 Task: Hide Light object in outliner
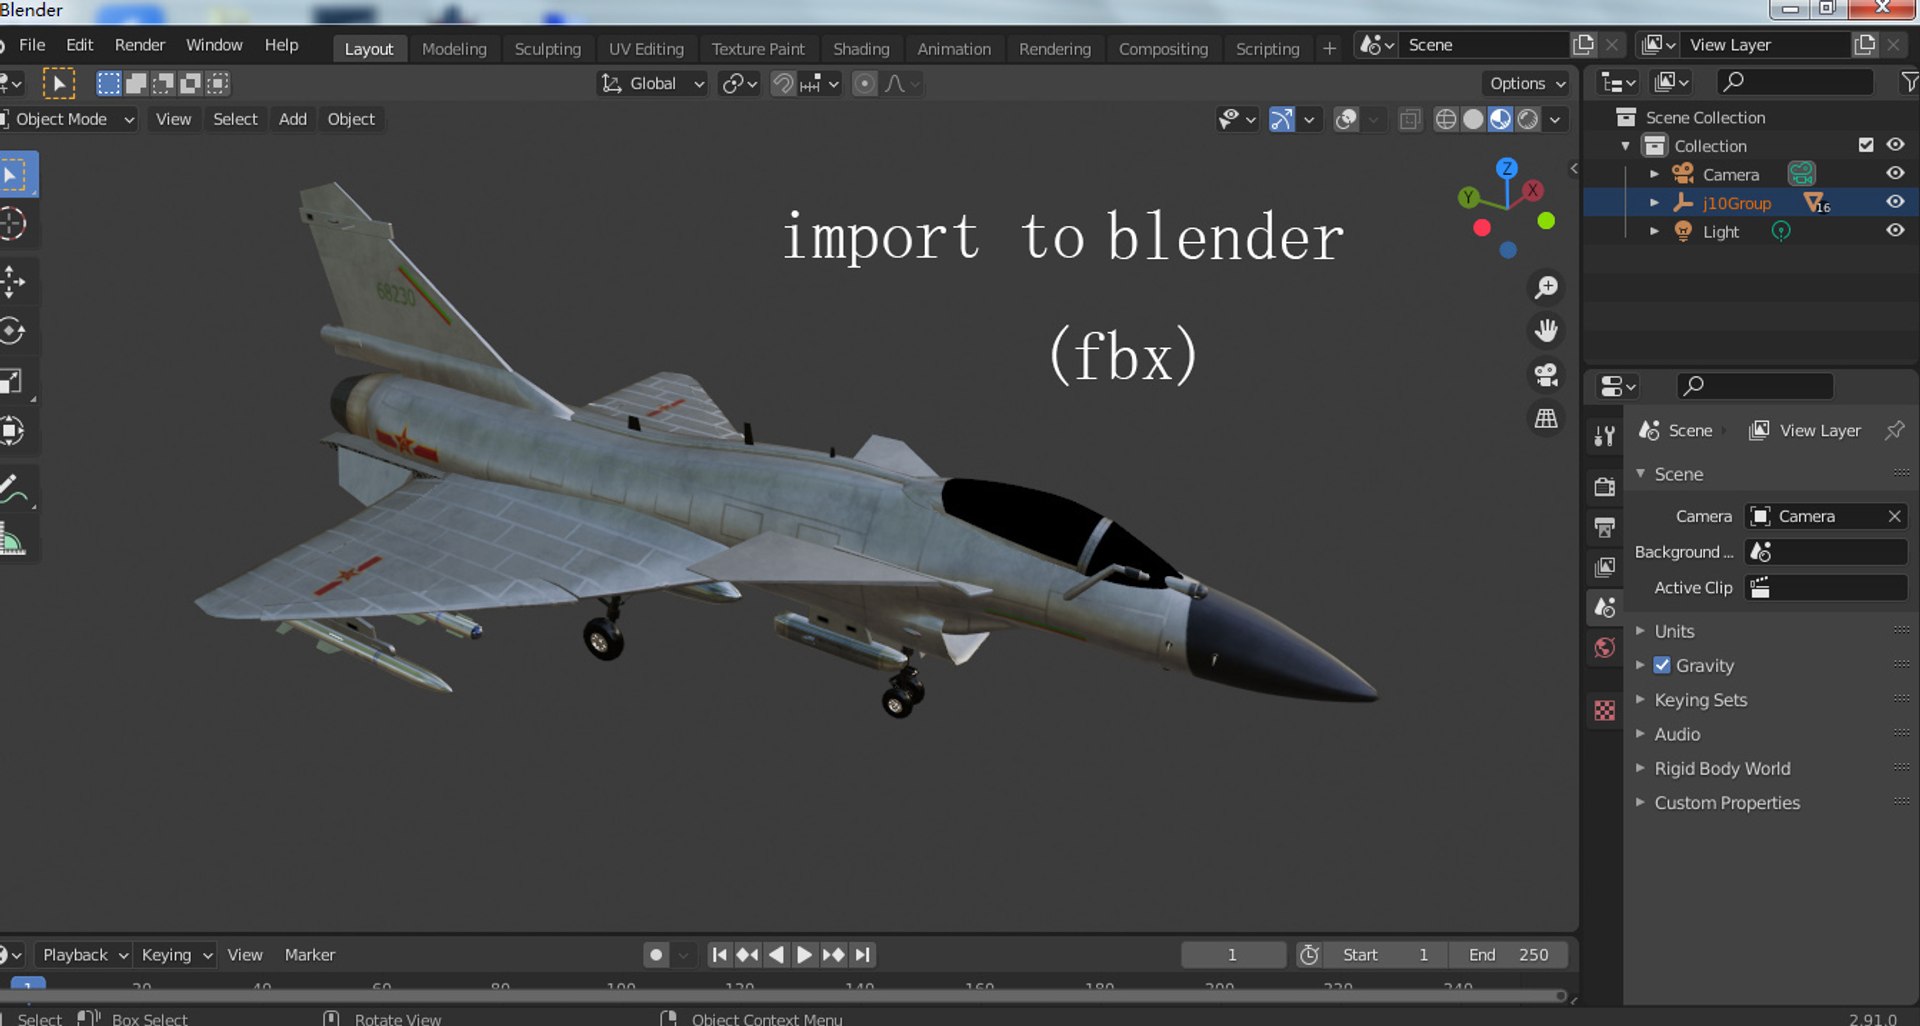pos(1895,230)
